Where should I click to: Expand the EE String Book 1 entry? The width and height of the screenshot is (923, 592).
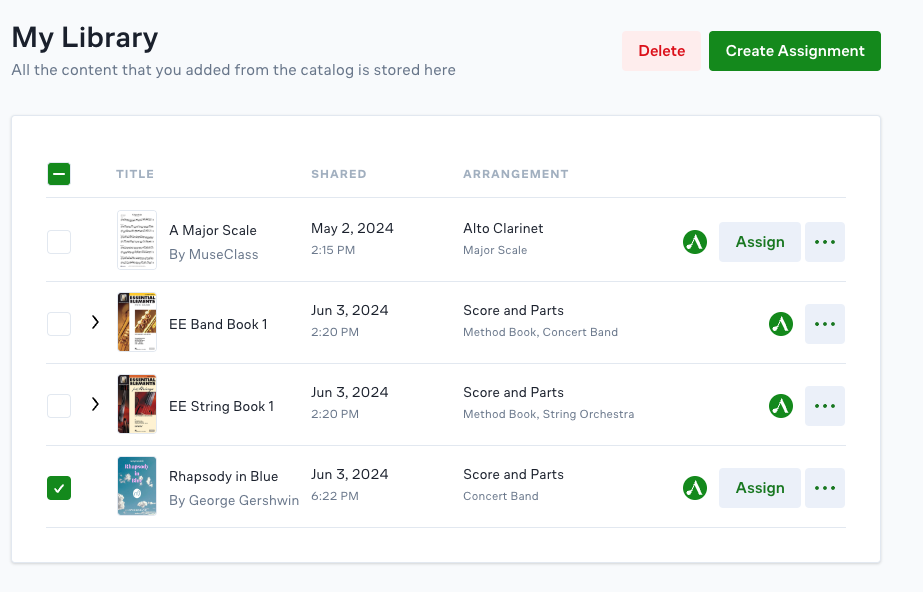coord(95,405)
